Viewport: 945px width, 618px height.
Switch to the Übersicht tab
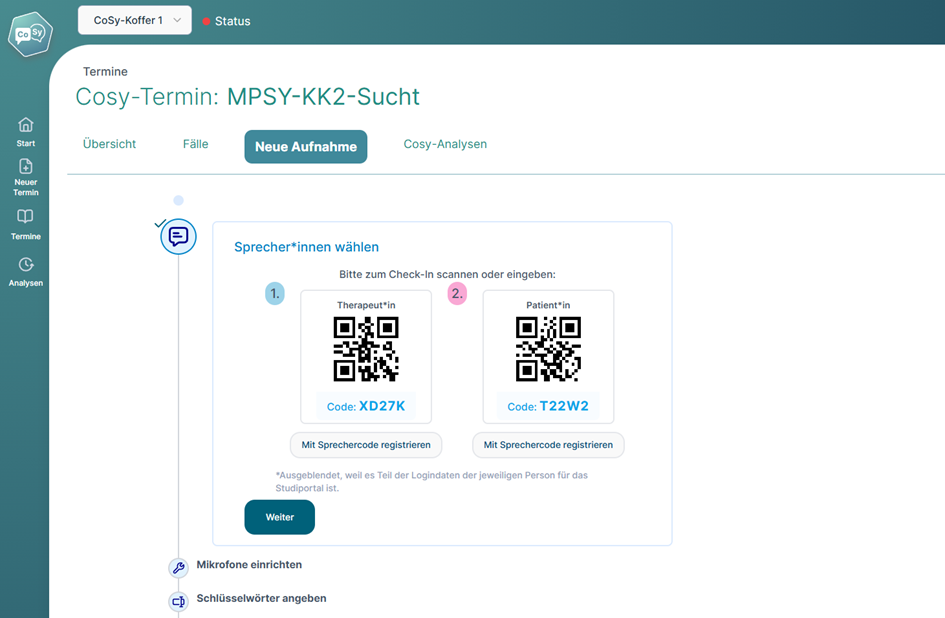click(x=109, y=143)
